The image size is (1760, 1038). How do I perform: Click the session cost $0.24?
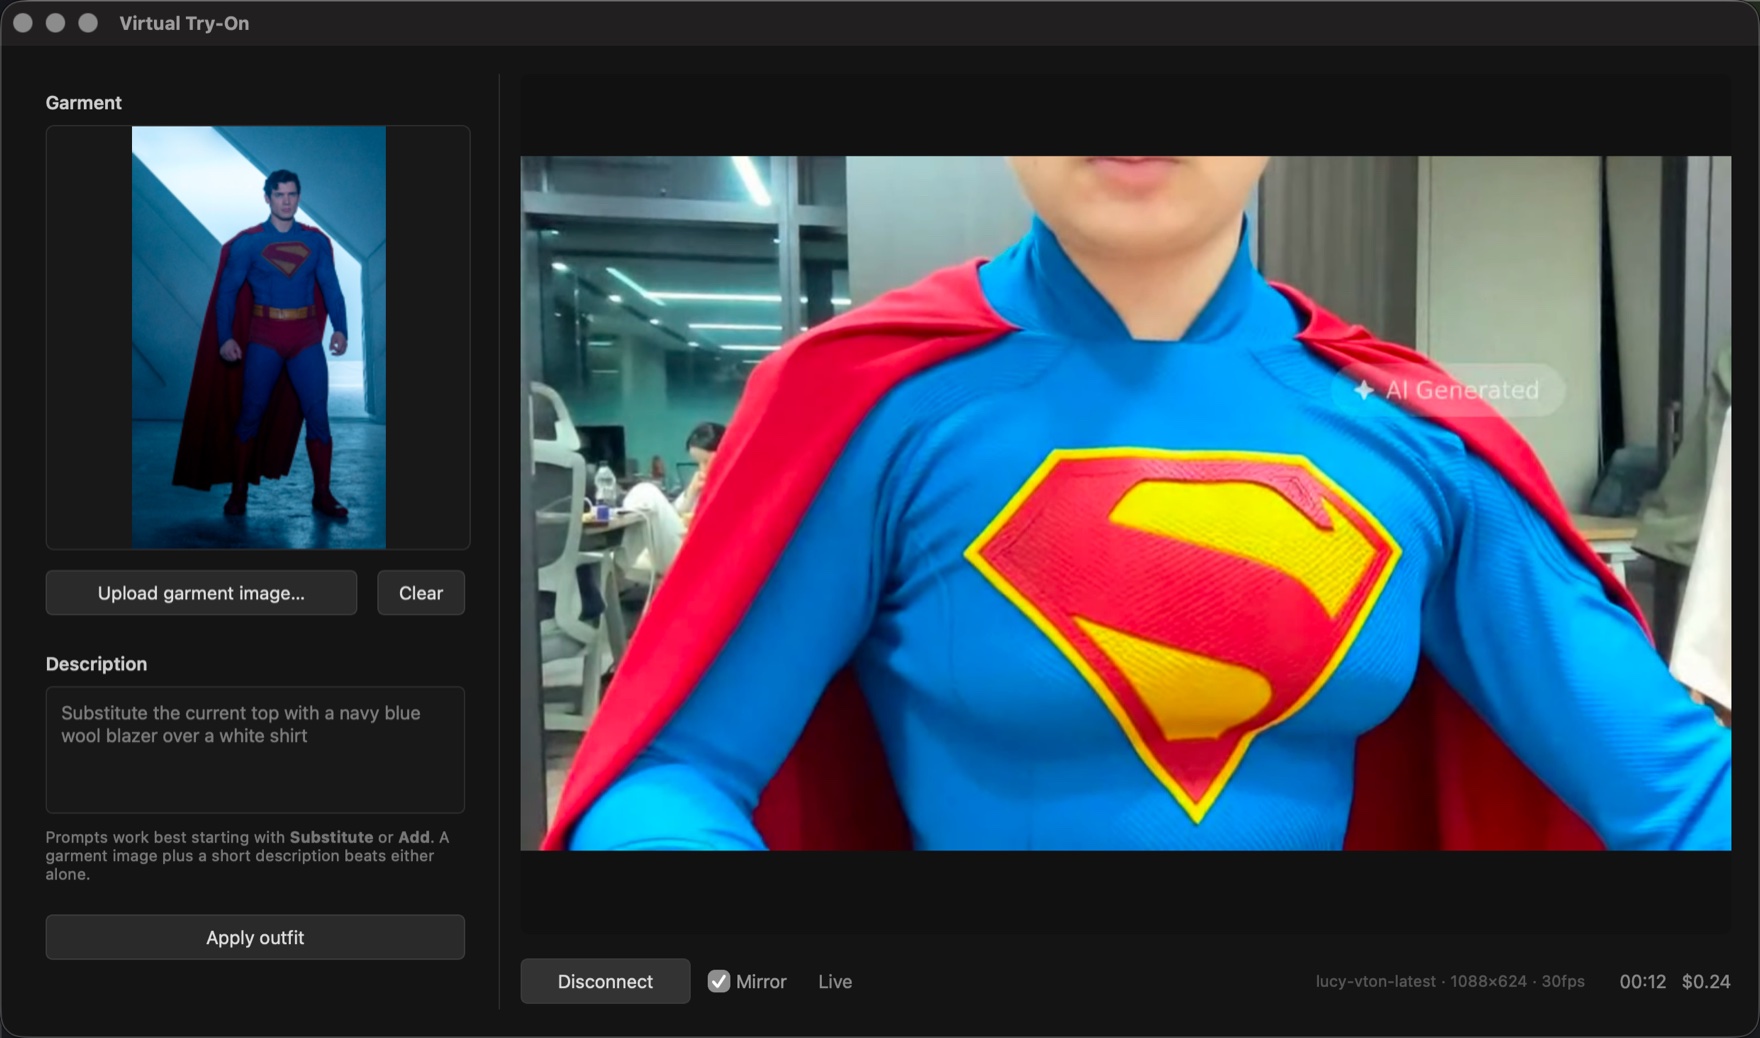click(x=1706, y=982)
